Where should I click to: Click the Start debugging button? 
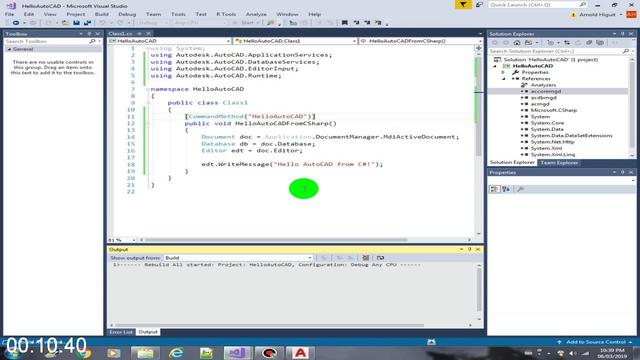pos(247,23)
